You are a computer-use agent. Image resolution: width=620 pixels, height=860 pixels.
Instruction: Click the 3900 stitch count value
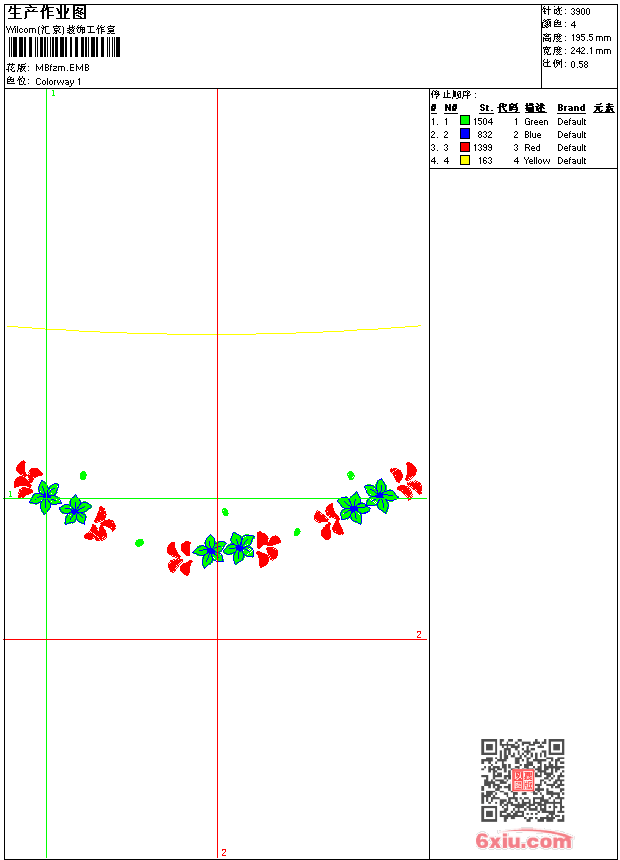pyautogui.click(x=580, y=12)
